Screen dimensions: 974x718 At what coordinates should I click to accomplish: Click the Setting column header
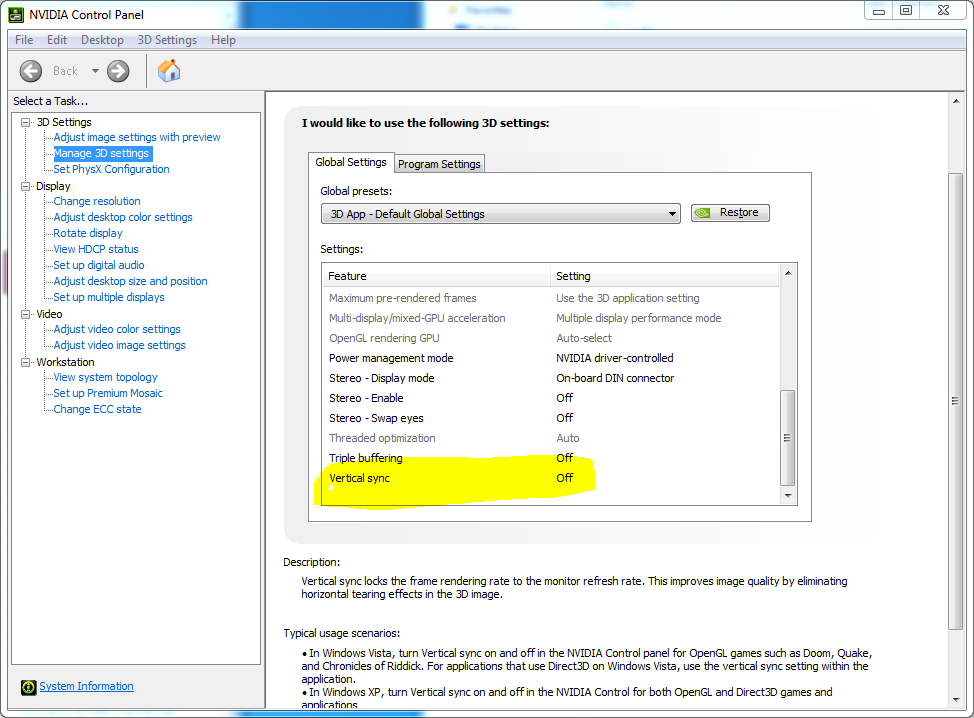click(665, 276)
